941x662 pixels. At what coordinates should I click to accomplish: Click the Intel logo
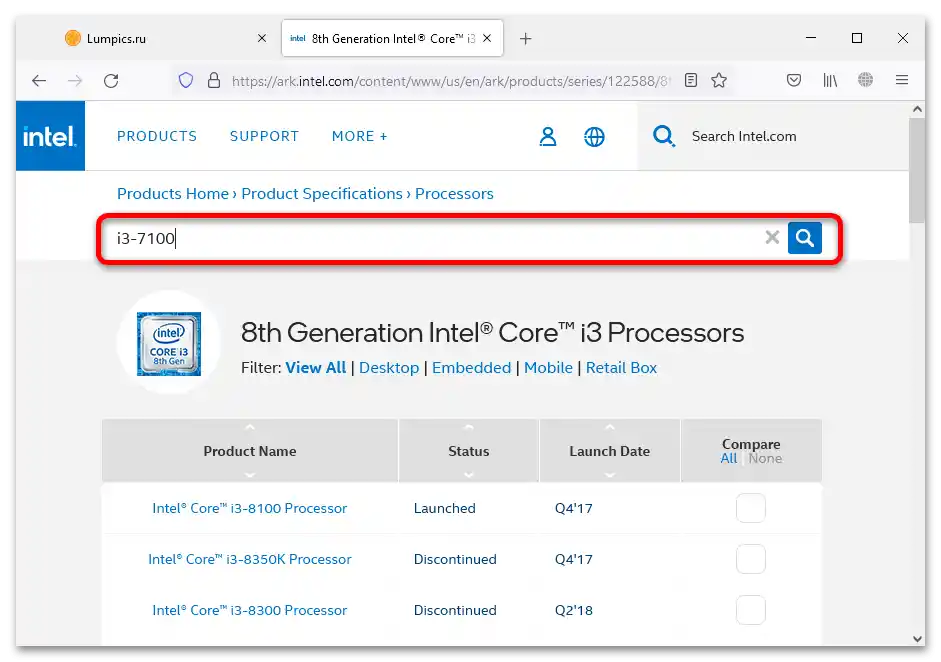50,136
